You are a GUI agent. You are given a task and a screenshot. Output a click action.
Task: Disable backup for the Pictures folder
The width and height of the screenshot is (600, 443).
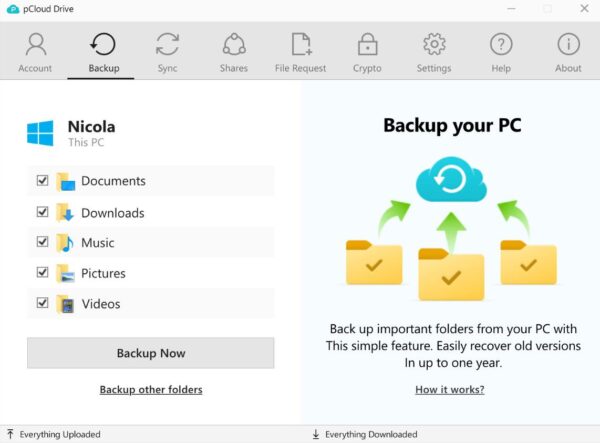[42, 272]
